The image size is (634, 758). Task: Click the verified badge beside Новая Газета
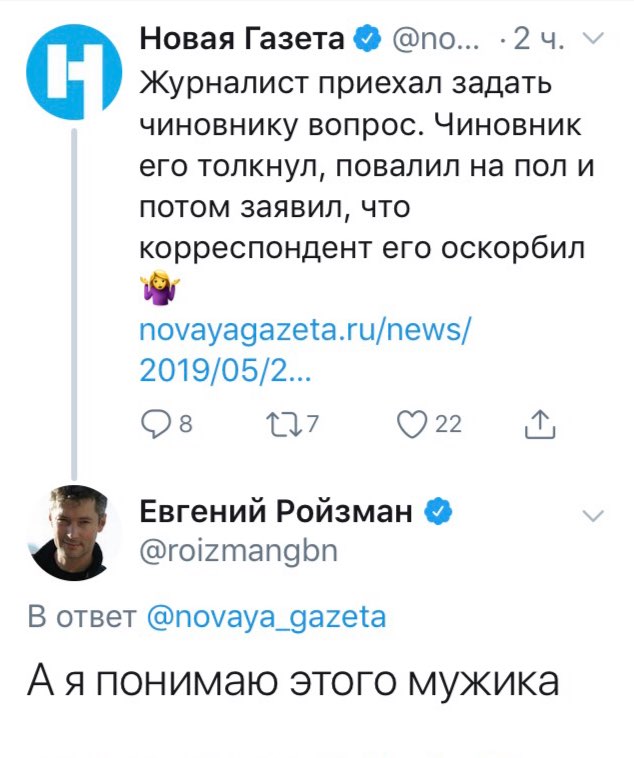click(367, 39)
